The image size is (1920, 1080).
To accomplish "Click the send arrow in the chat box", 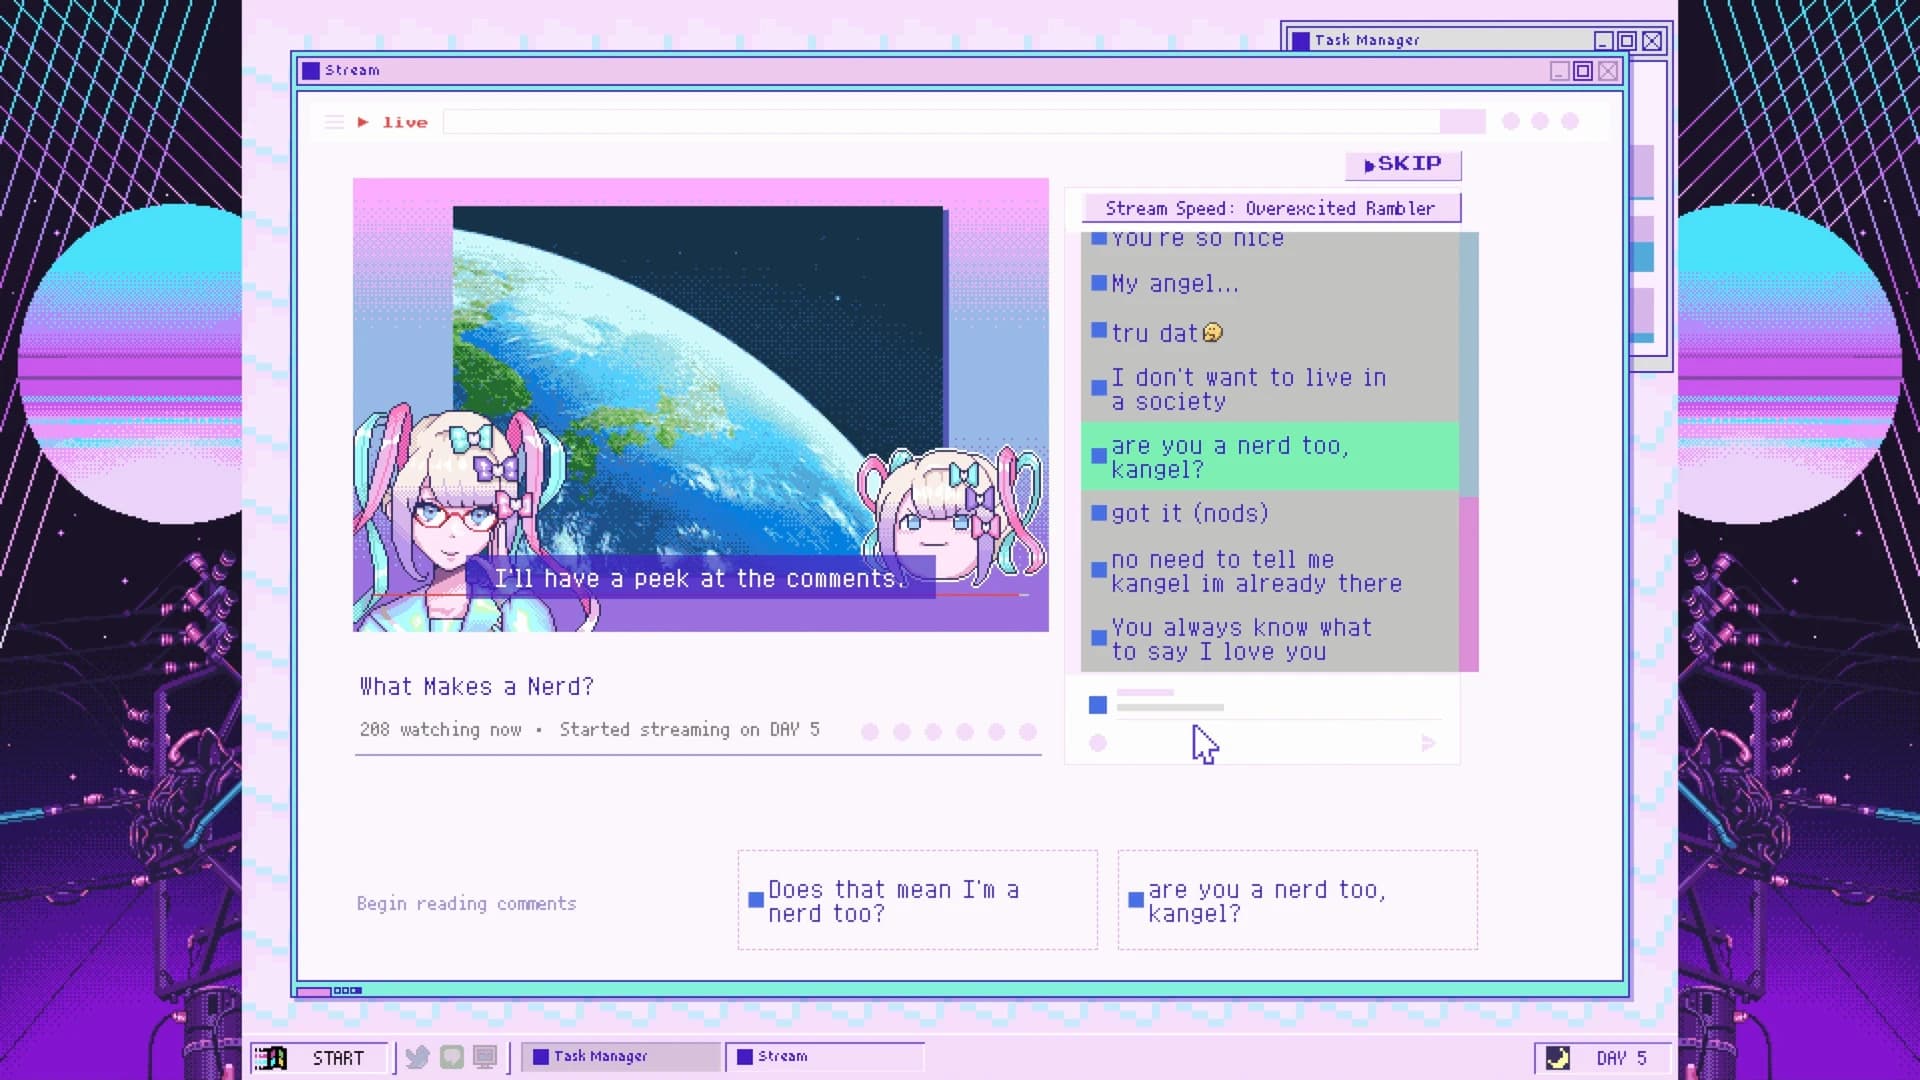I will tap(1428, 743).
